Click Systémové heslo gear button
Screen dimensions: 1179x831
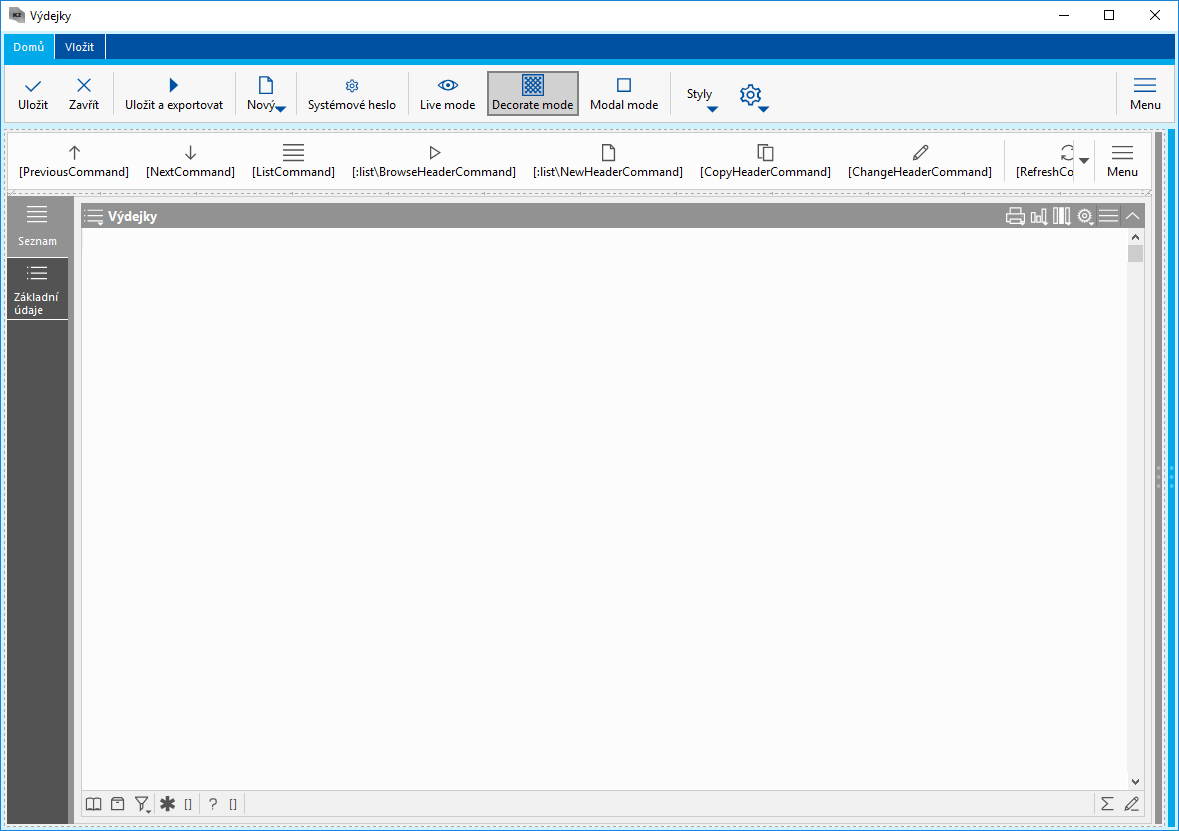point(351,94)
